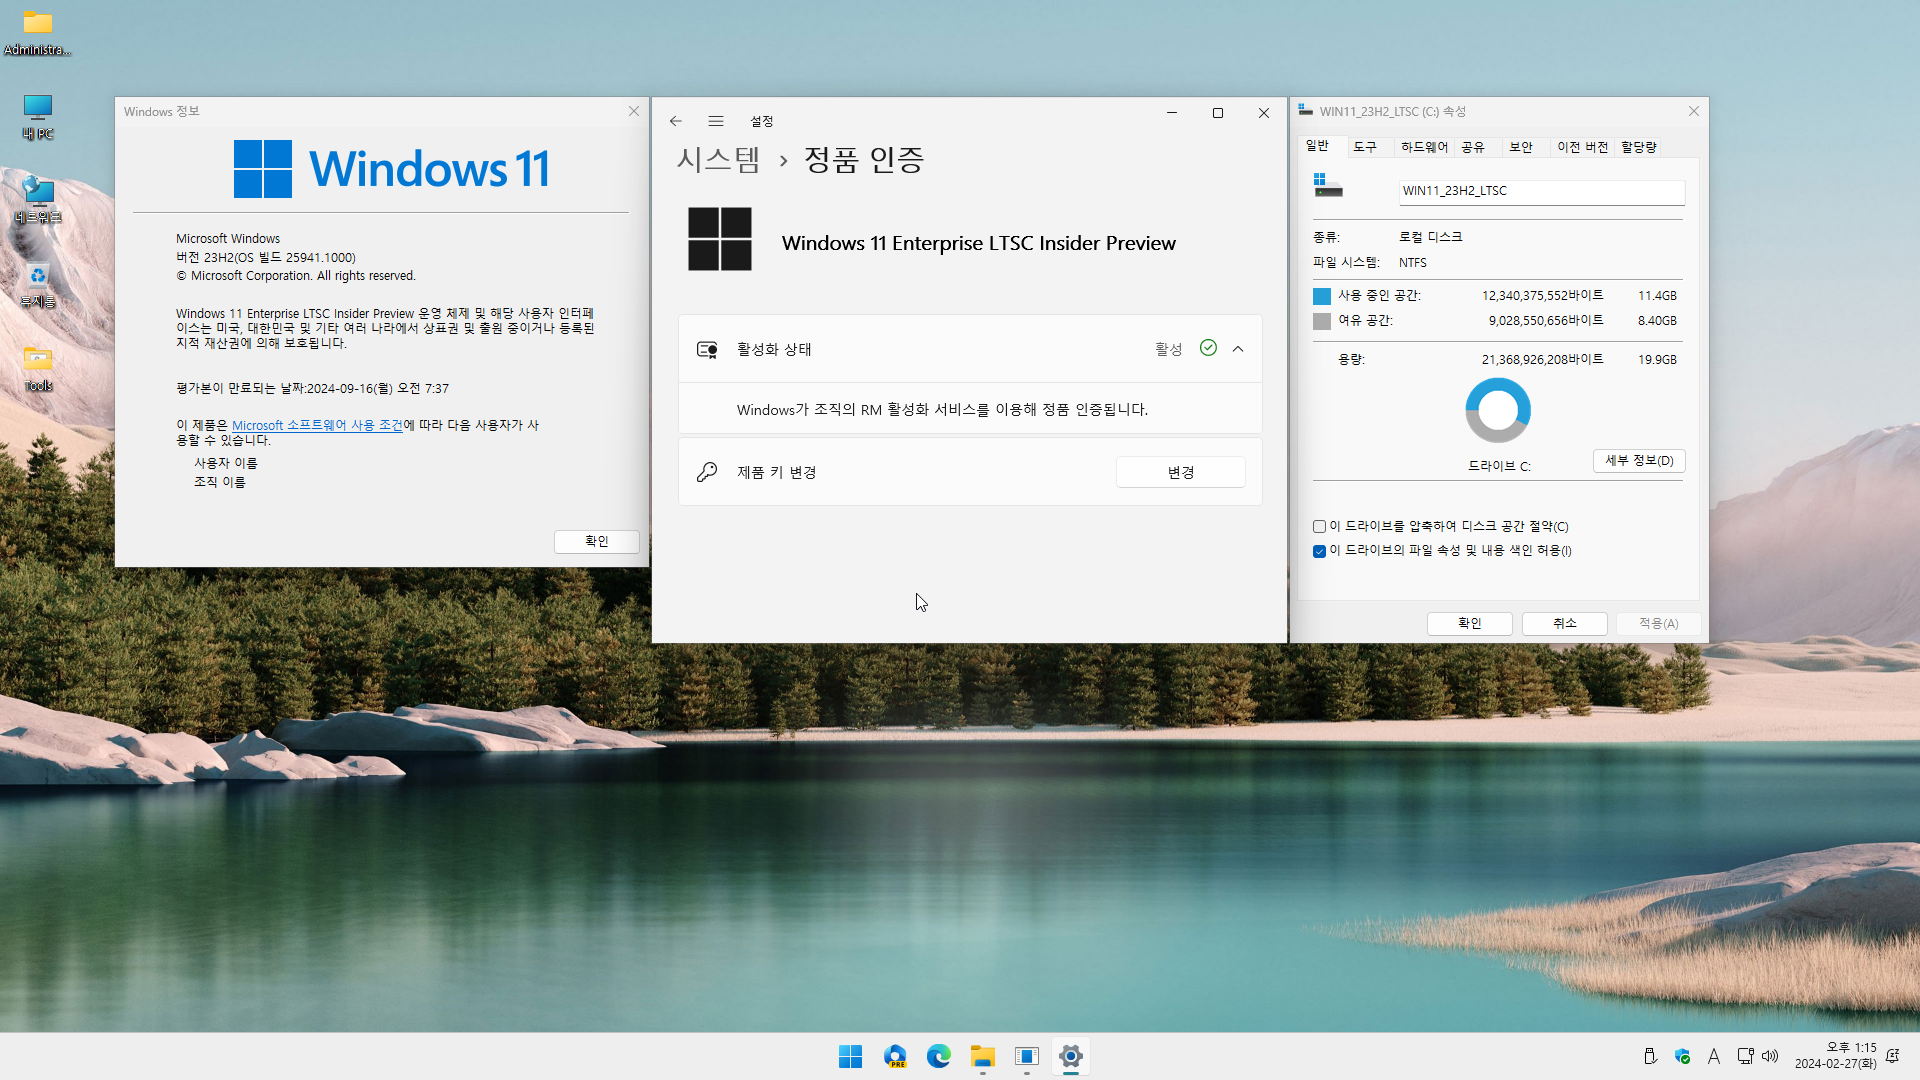Collapse the 활성화 상태 section chevron
The height and width of the screenshot is (1080, 1920).
pyautogui.click(x=1238, y=349)
